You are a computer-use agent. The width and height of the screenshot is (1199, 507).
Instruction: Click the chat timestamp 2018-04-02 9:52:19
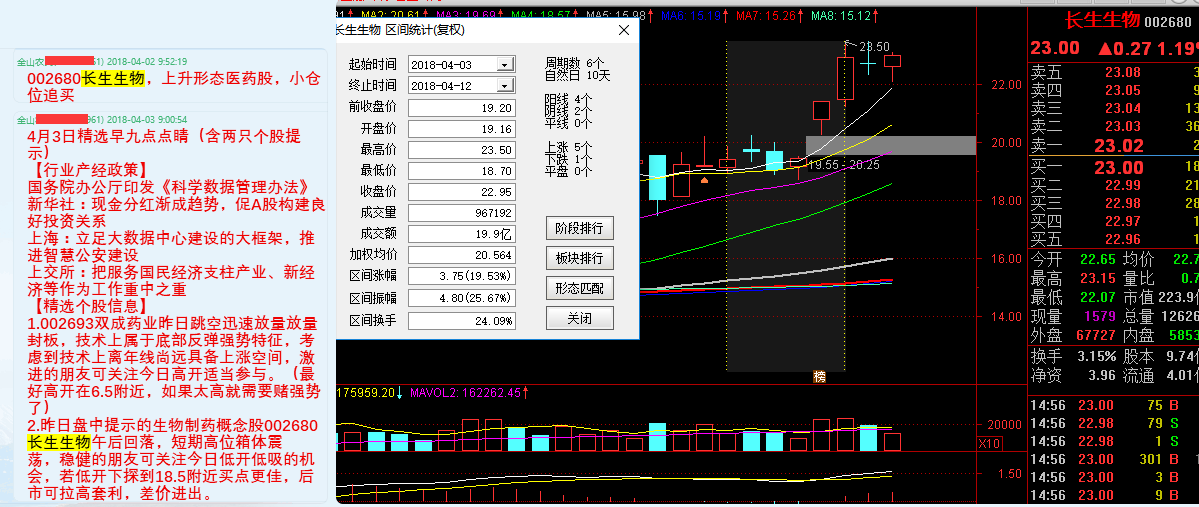pos(147,61)
